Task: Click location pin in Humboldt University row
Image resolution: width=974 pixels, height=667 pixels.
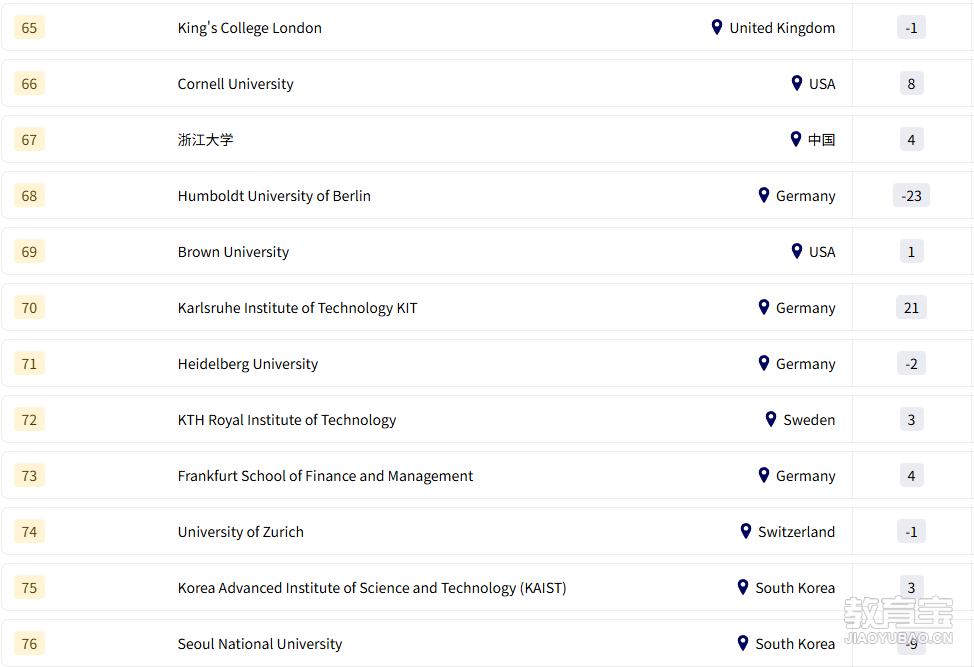Action: [x=763, y=195]
